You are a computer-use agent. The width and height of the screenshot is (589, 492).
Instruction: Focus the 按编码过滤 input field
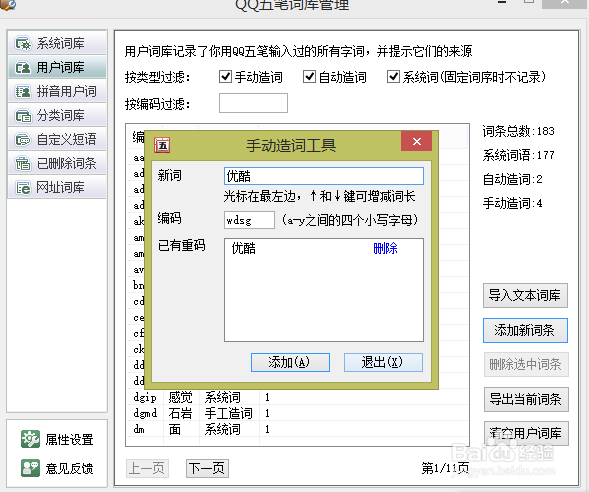click(x=253, y=103)
